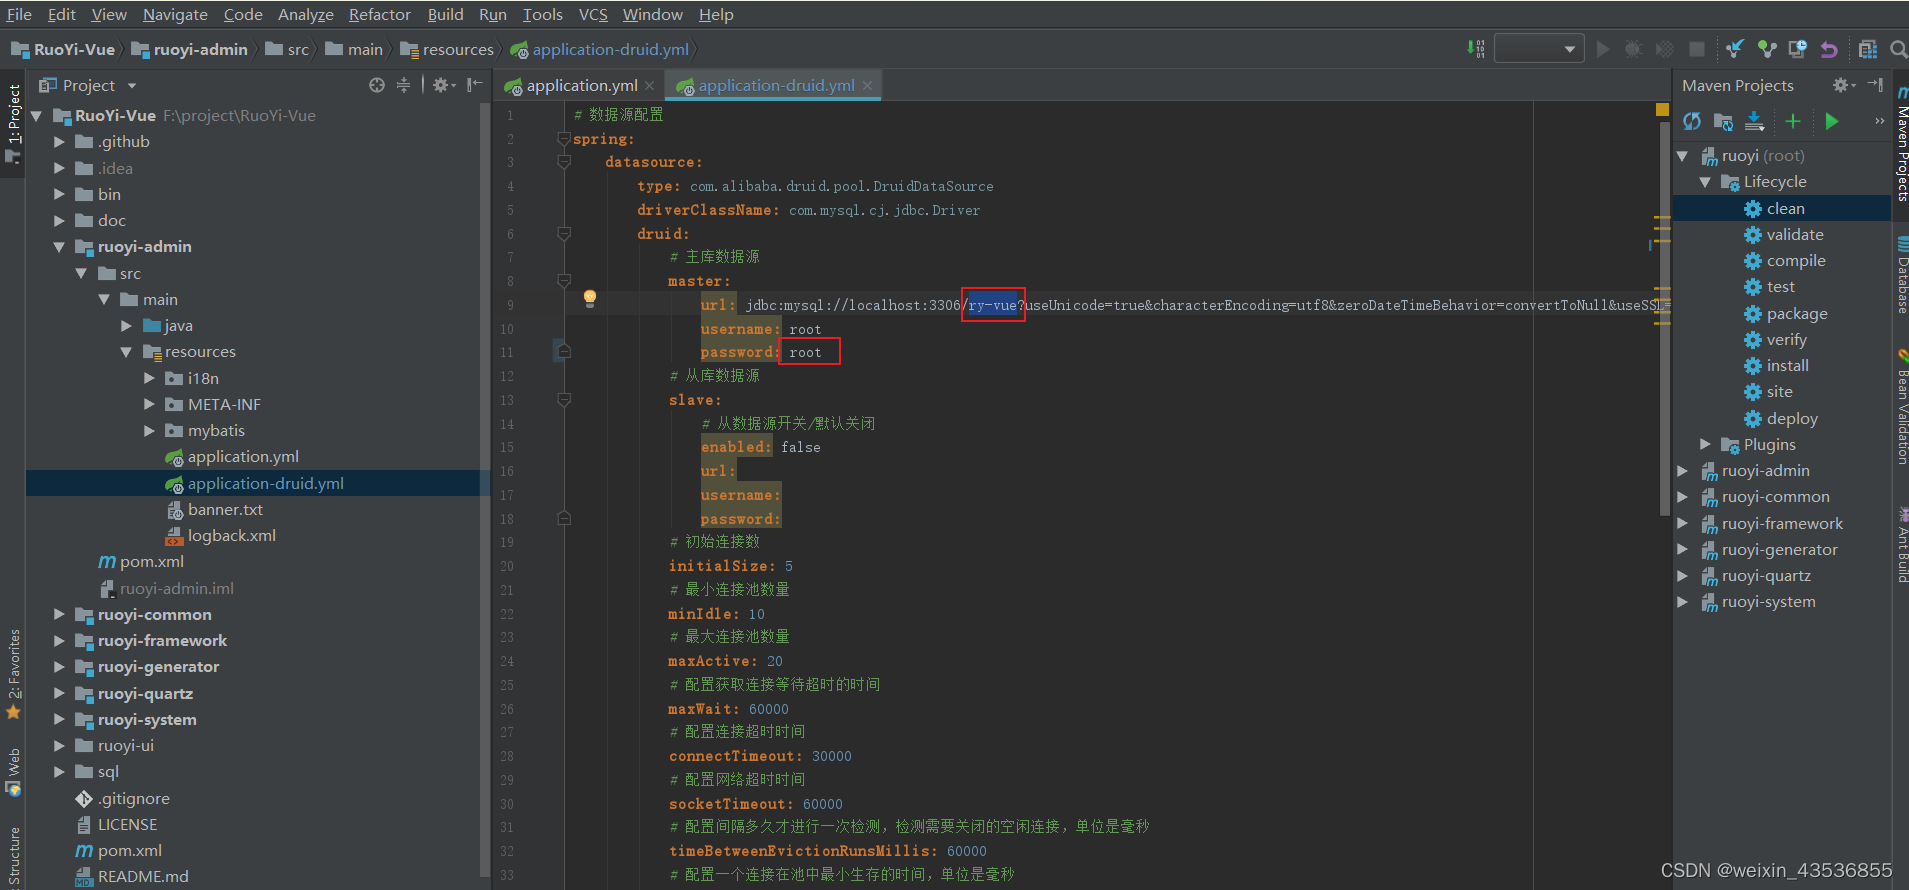The image size is (1909, 890).
Task: Click Collapse All in Project panel
Action: [x=403, y=85]
